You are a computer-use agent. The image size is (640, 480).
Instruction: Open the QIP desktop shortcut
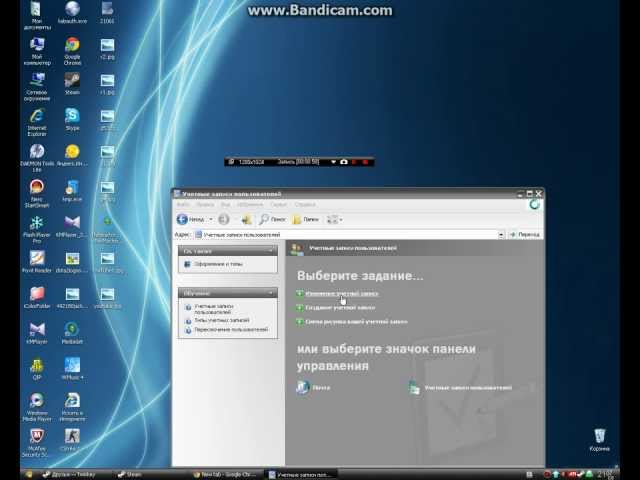click(37, 368)
